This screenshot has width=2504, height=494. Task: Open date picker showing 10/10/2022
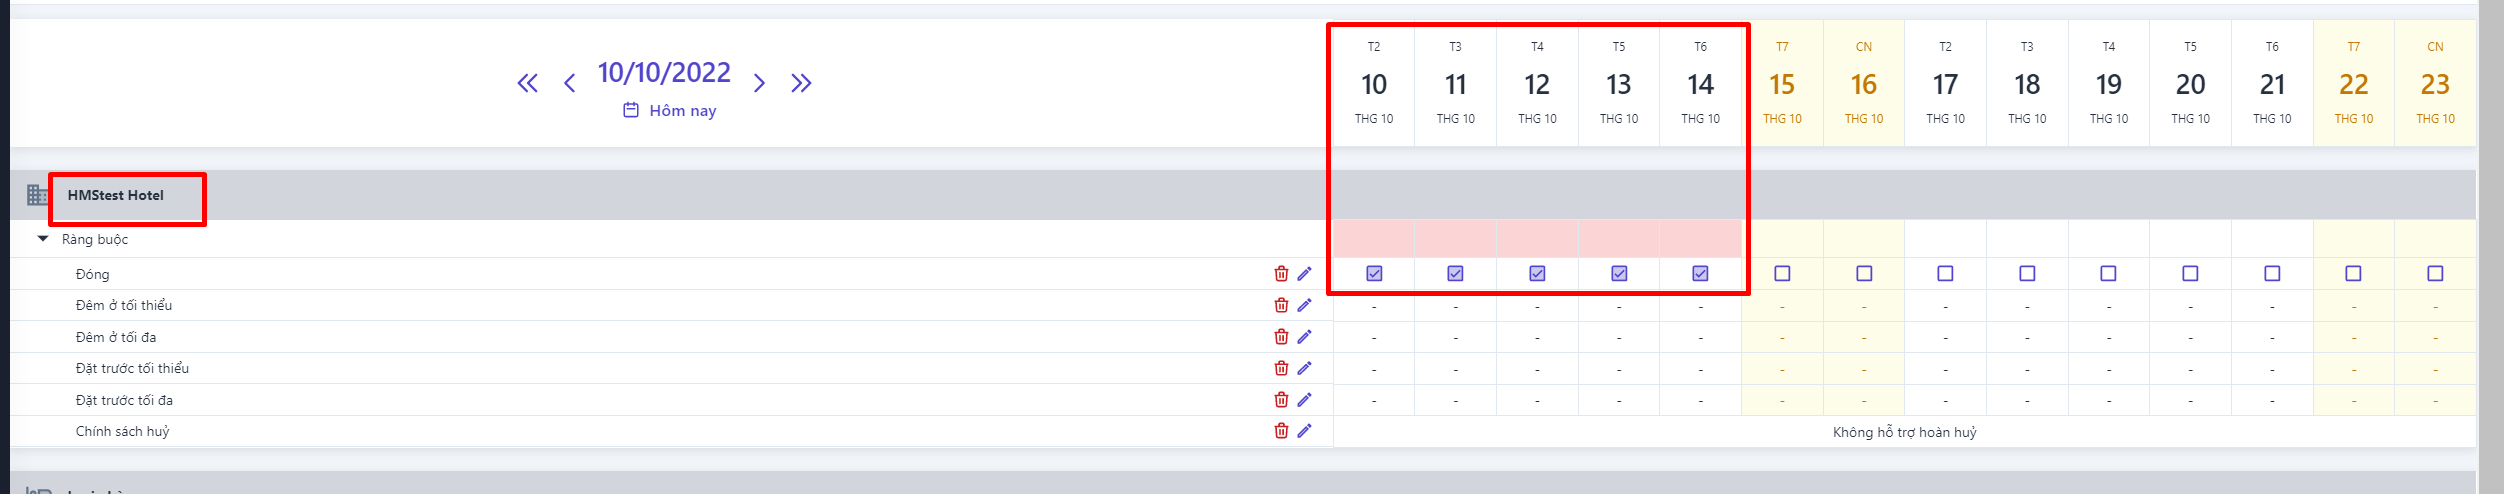pos(664,73)
